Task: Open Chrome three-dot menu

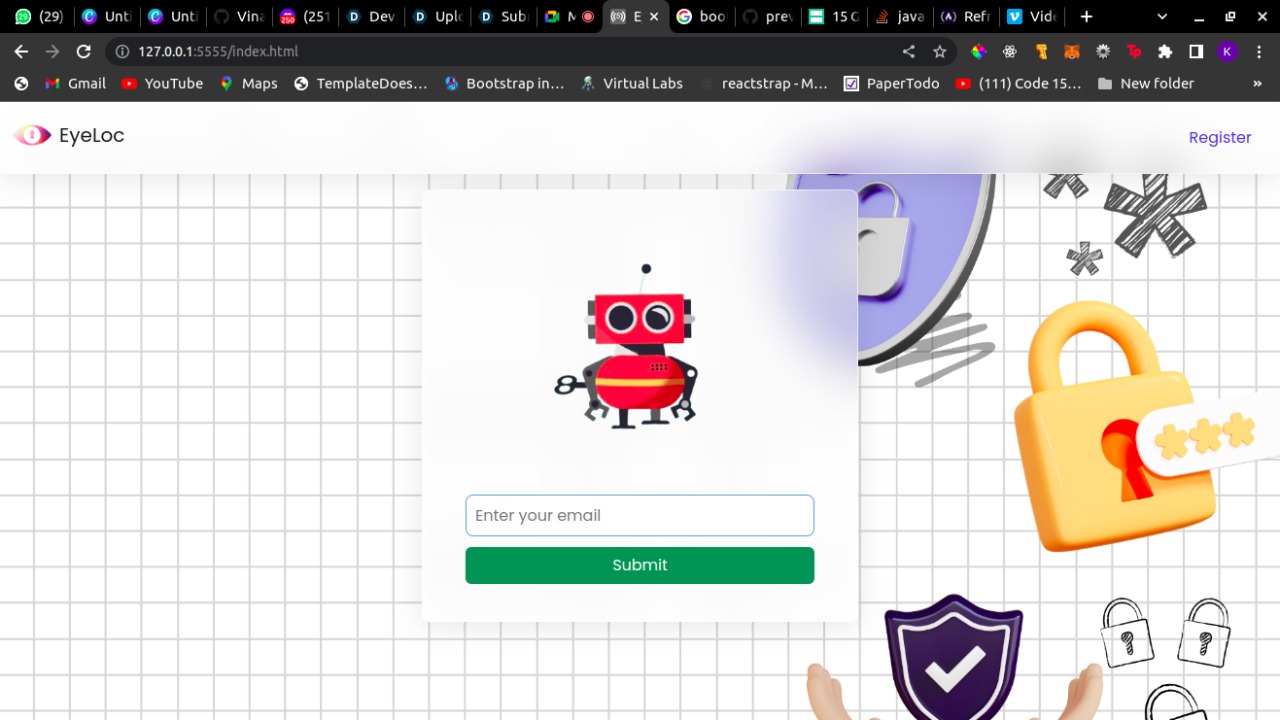Action: coord(1258,51)
